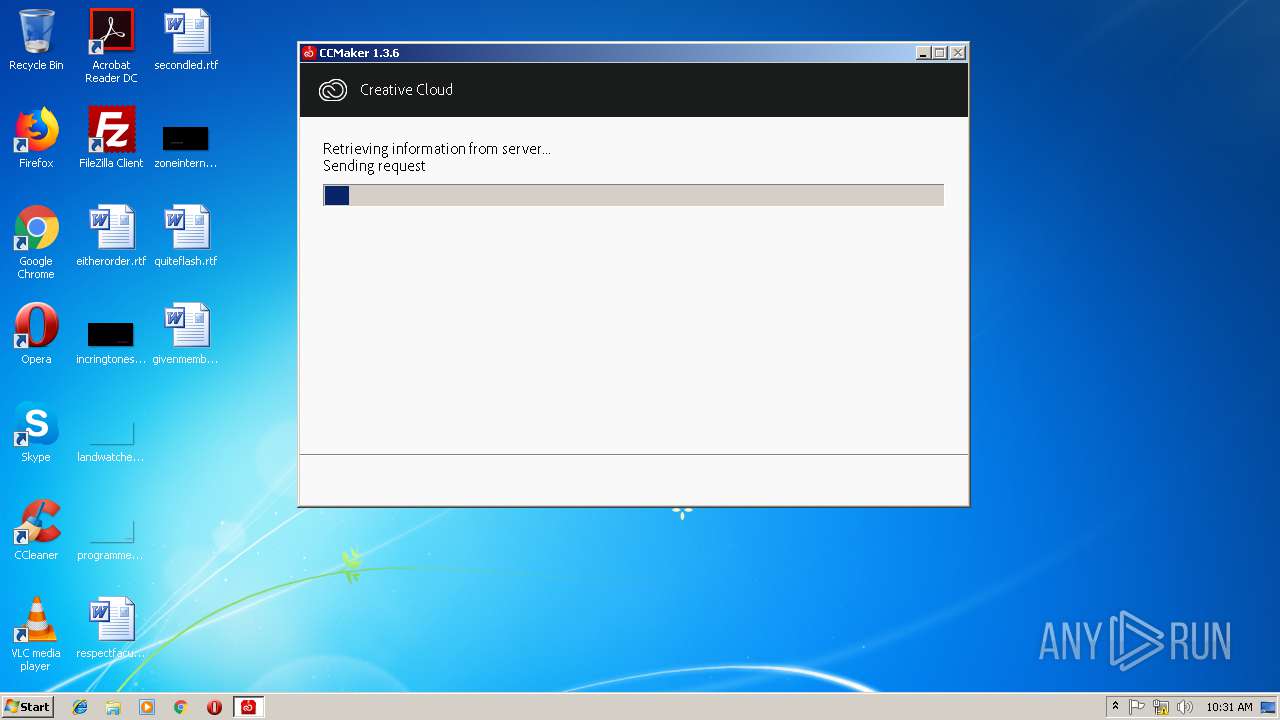Select the zoneintern... desktop file
Viewport: 1280px width, 720px height.
pyautogui.click(x=186, y=146)
